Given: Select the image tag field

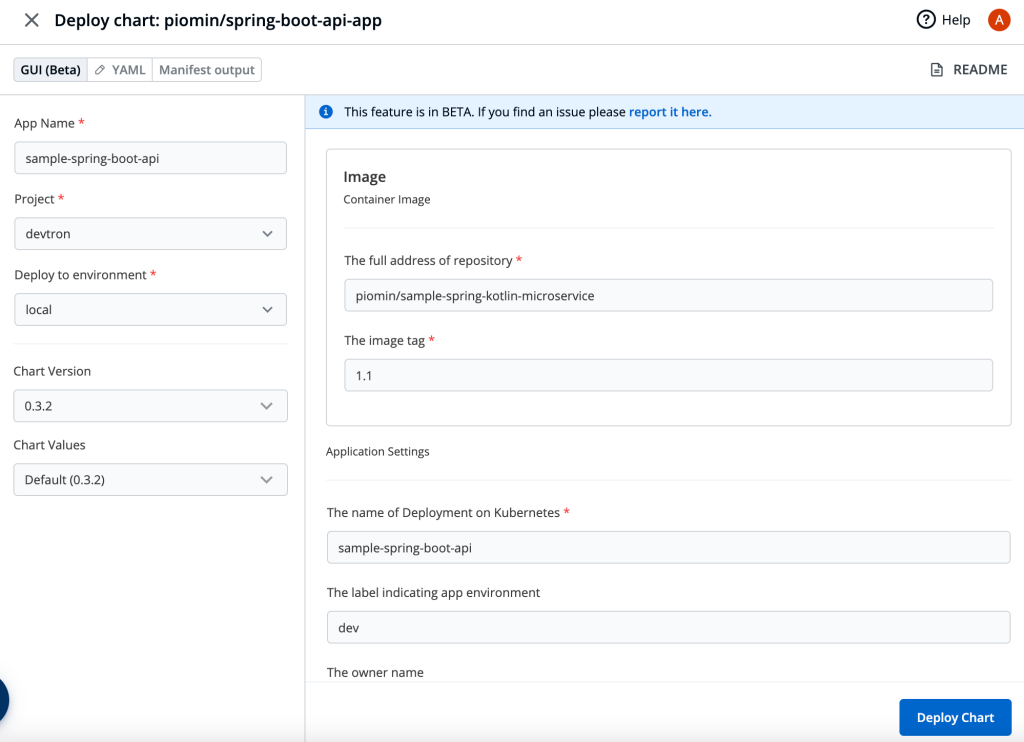Looking at the screenshot, I should (668, 375).
